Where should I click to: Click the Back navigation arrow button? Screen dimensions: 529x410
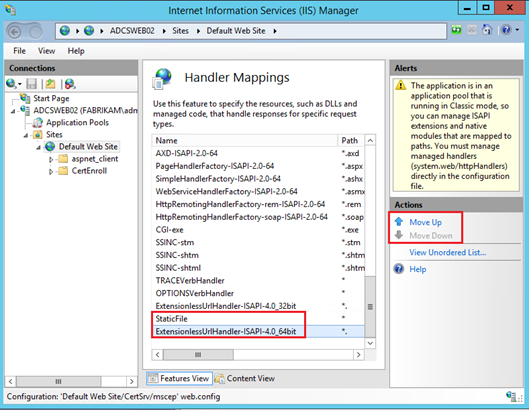pos(15,32)
